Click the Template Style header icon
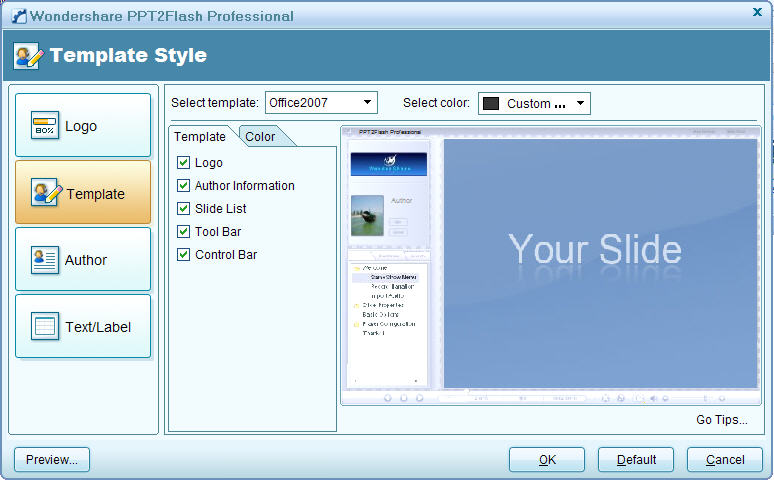 pos(28,55)
